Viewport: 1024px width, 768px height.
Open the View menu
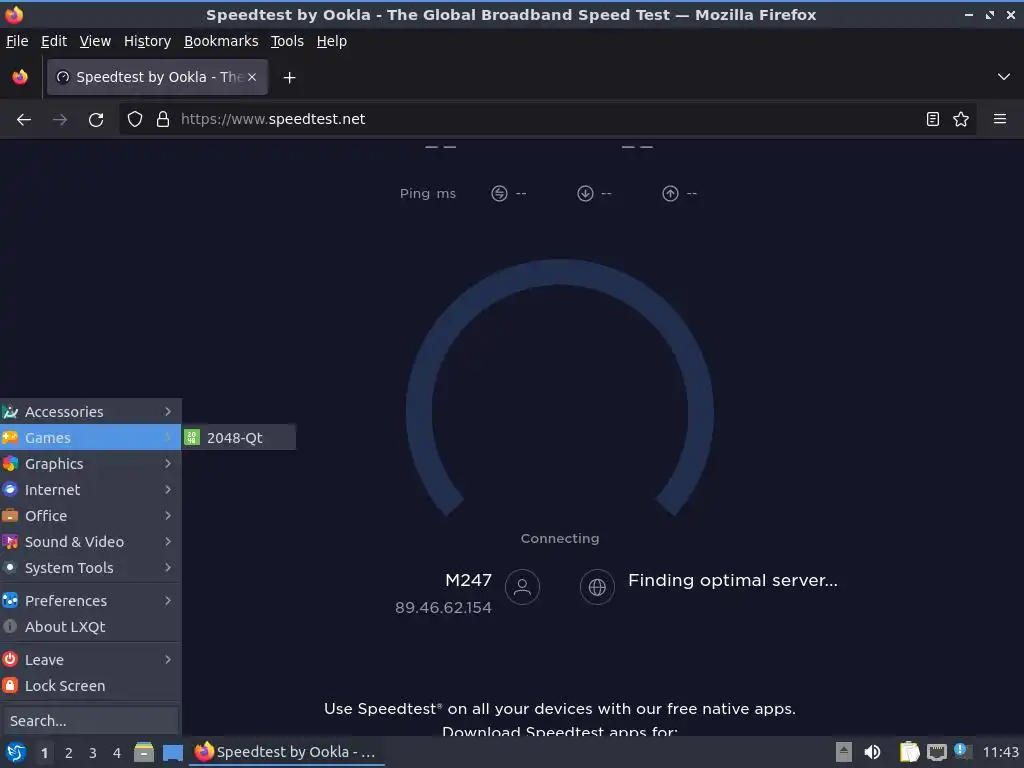95,41
